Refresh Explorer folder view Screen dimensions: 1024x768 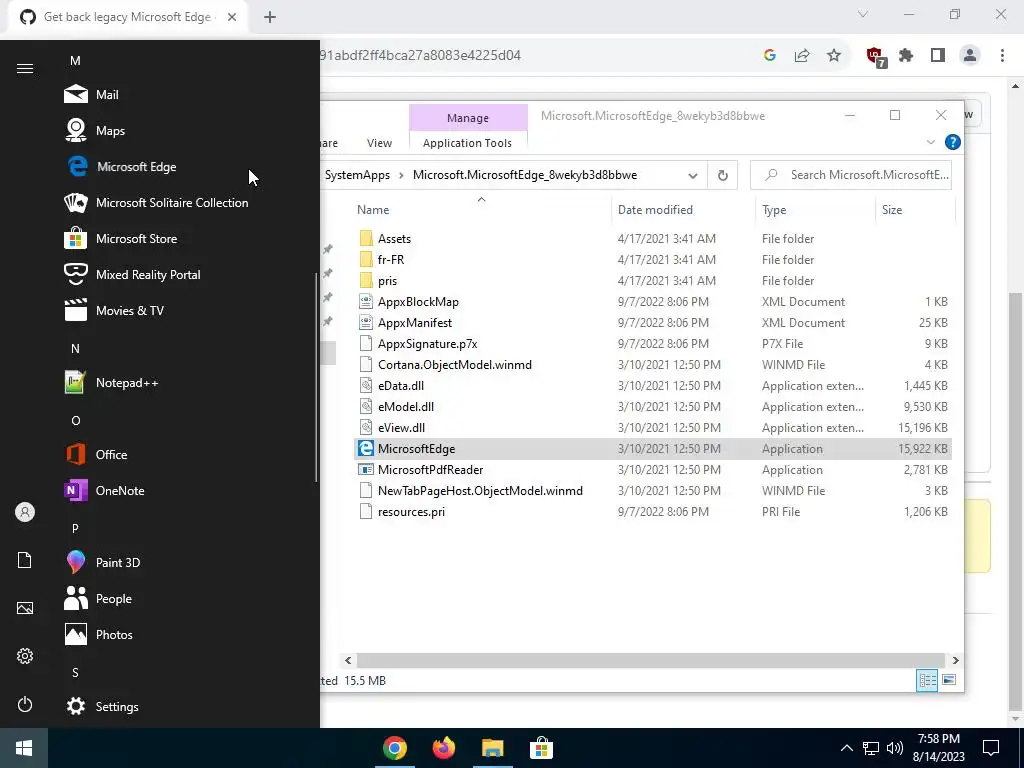[x=722, y=175]
